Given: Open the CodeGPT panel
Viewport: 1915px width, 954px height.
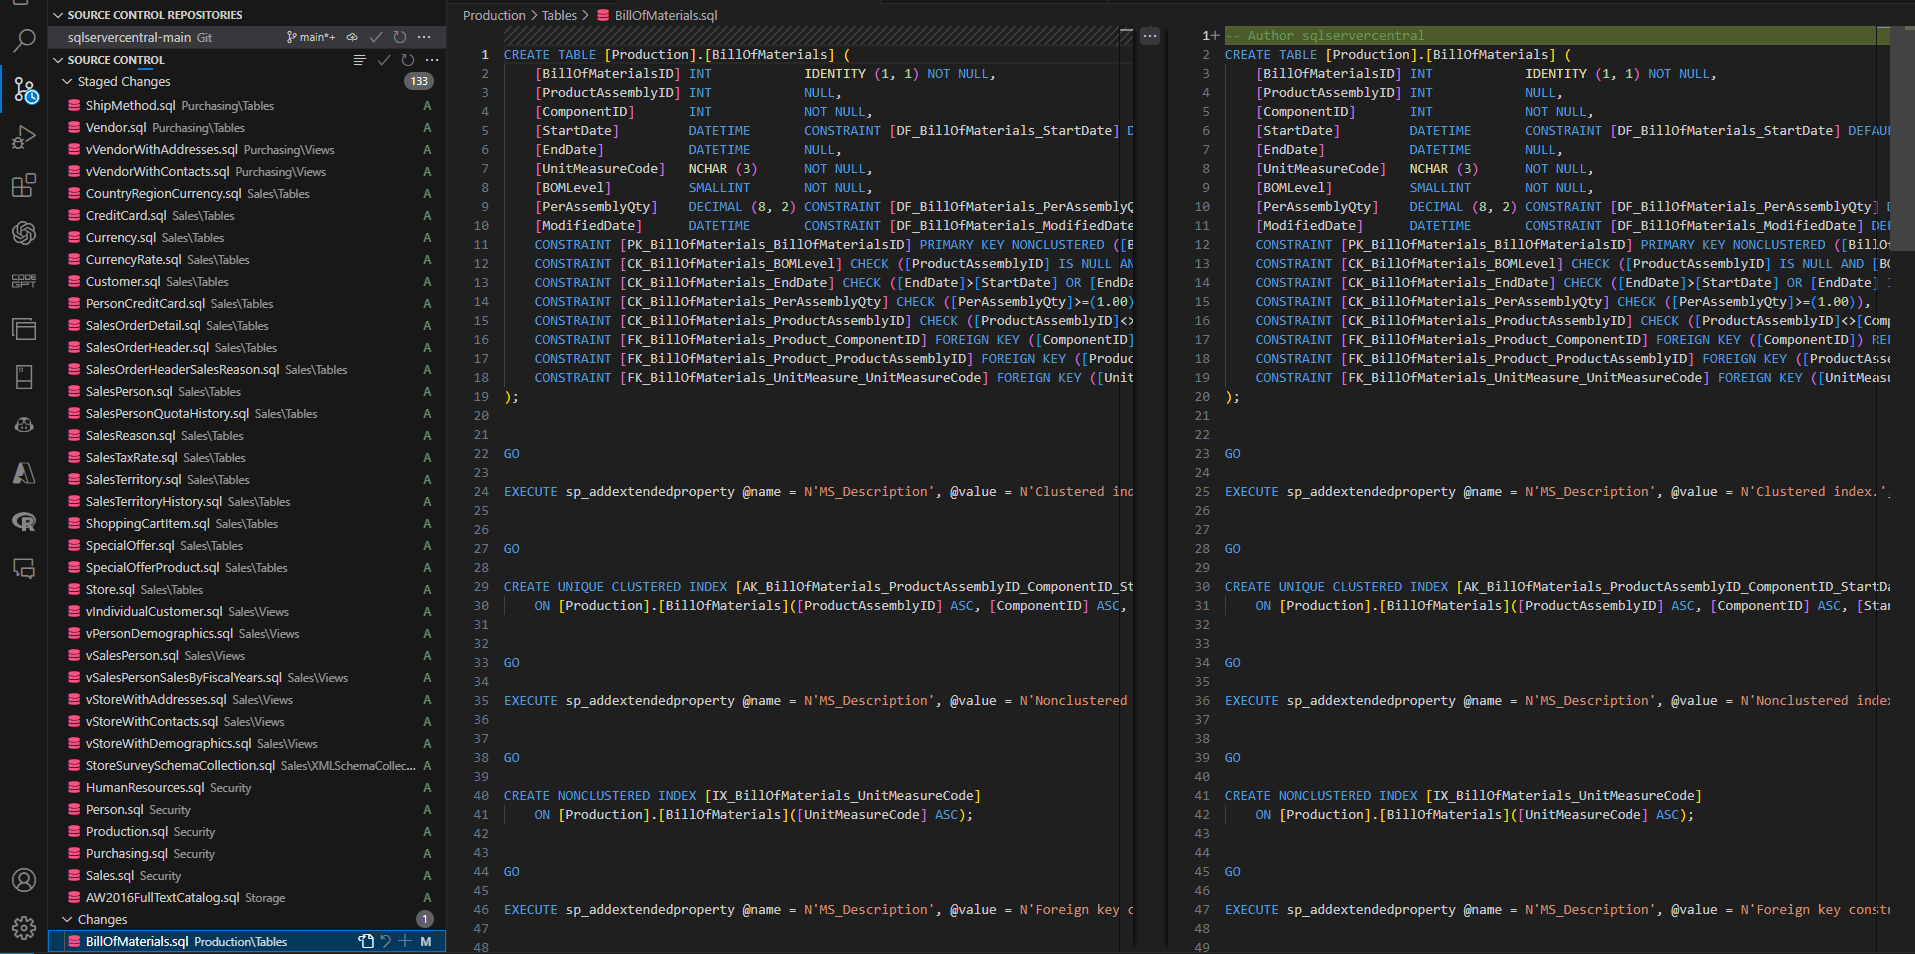Looking at the screenshot, I should pos(24,281).
